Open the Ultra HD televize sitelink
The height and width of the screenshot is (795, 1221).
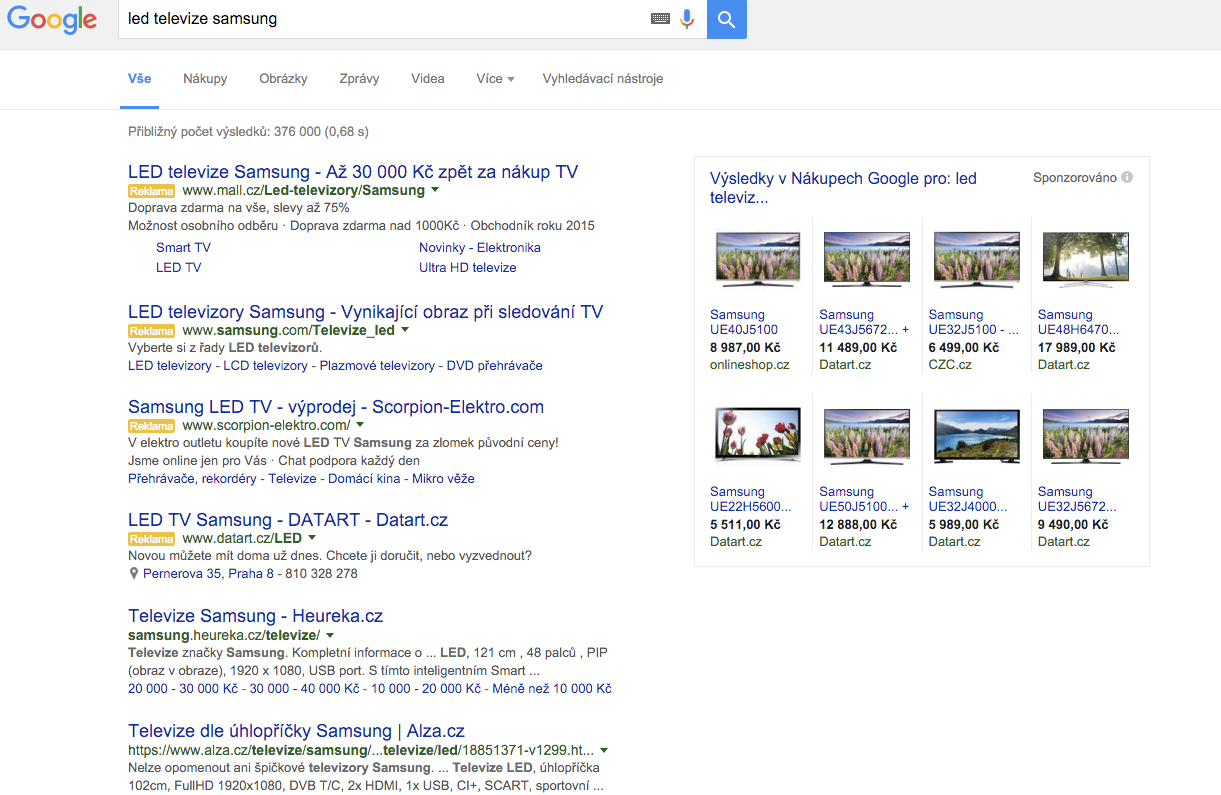[x=468, y=267]
